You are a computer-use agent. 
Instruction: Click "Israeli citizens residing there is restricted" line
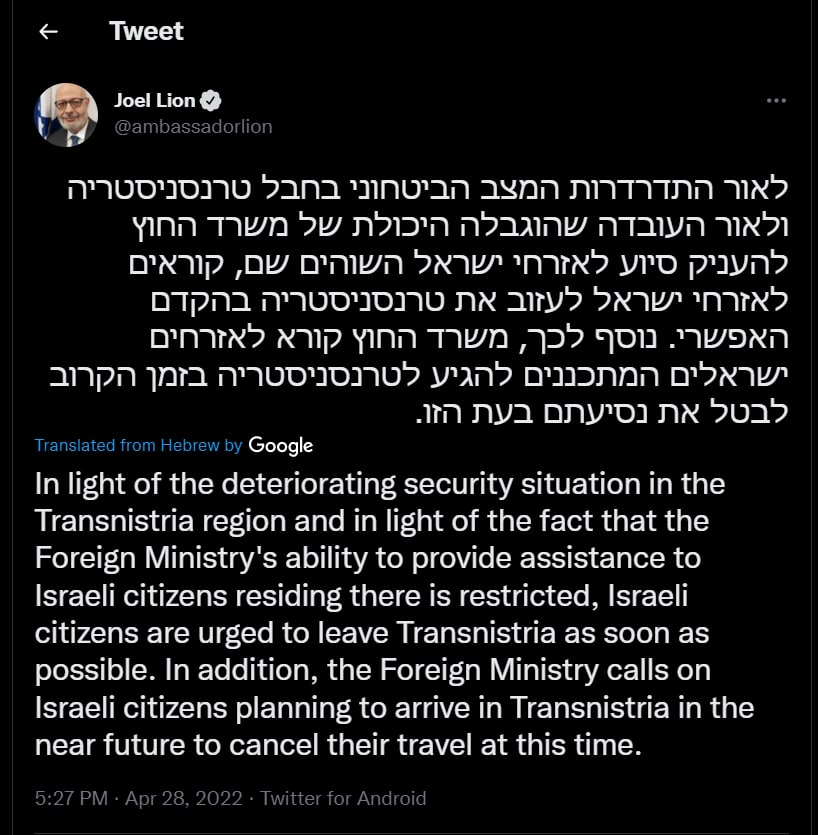pos(361,596)
